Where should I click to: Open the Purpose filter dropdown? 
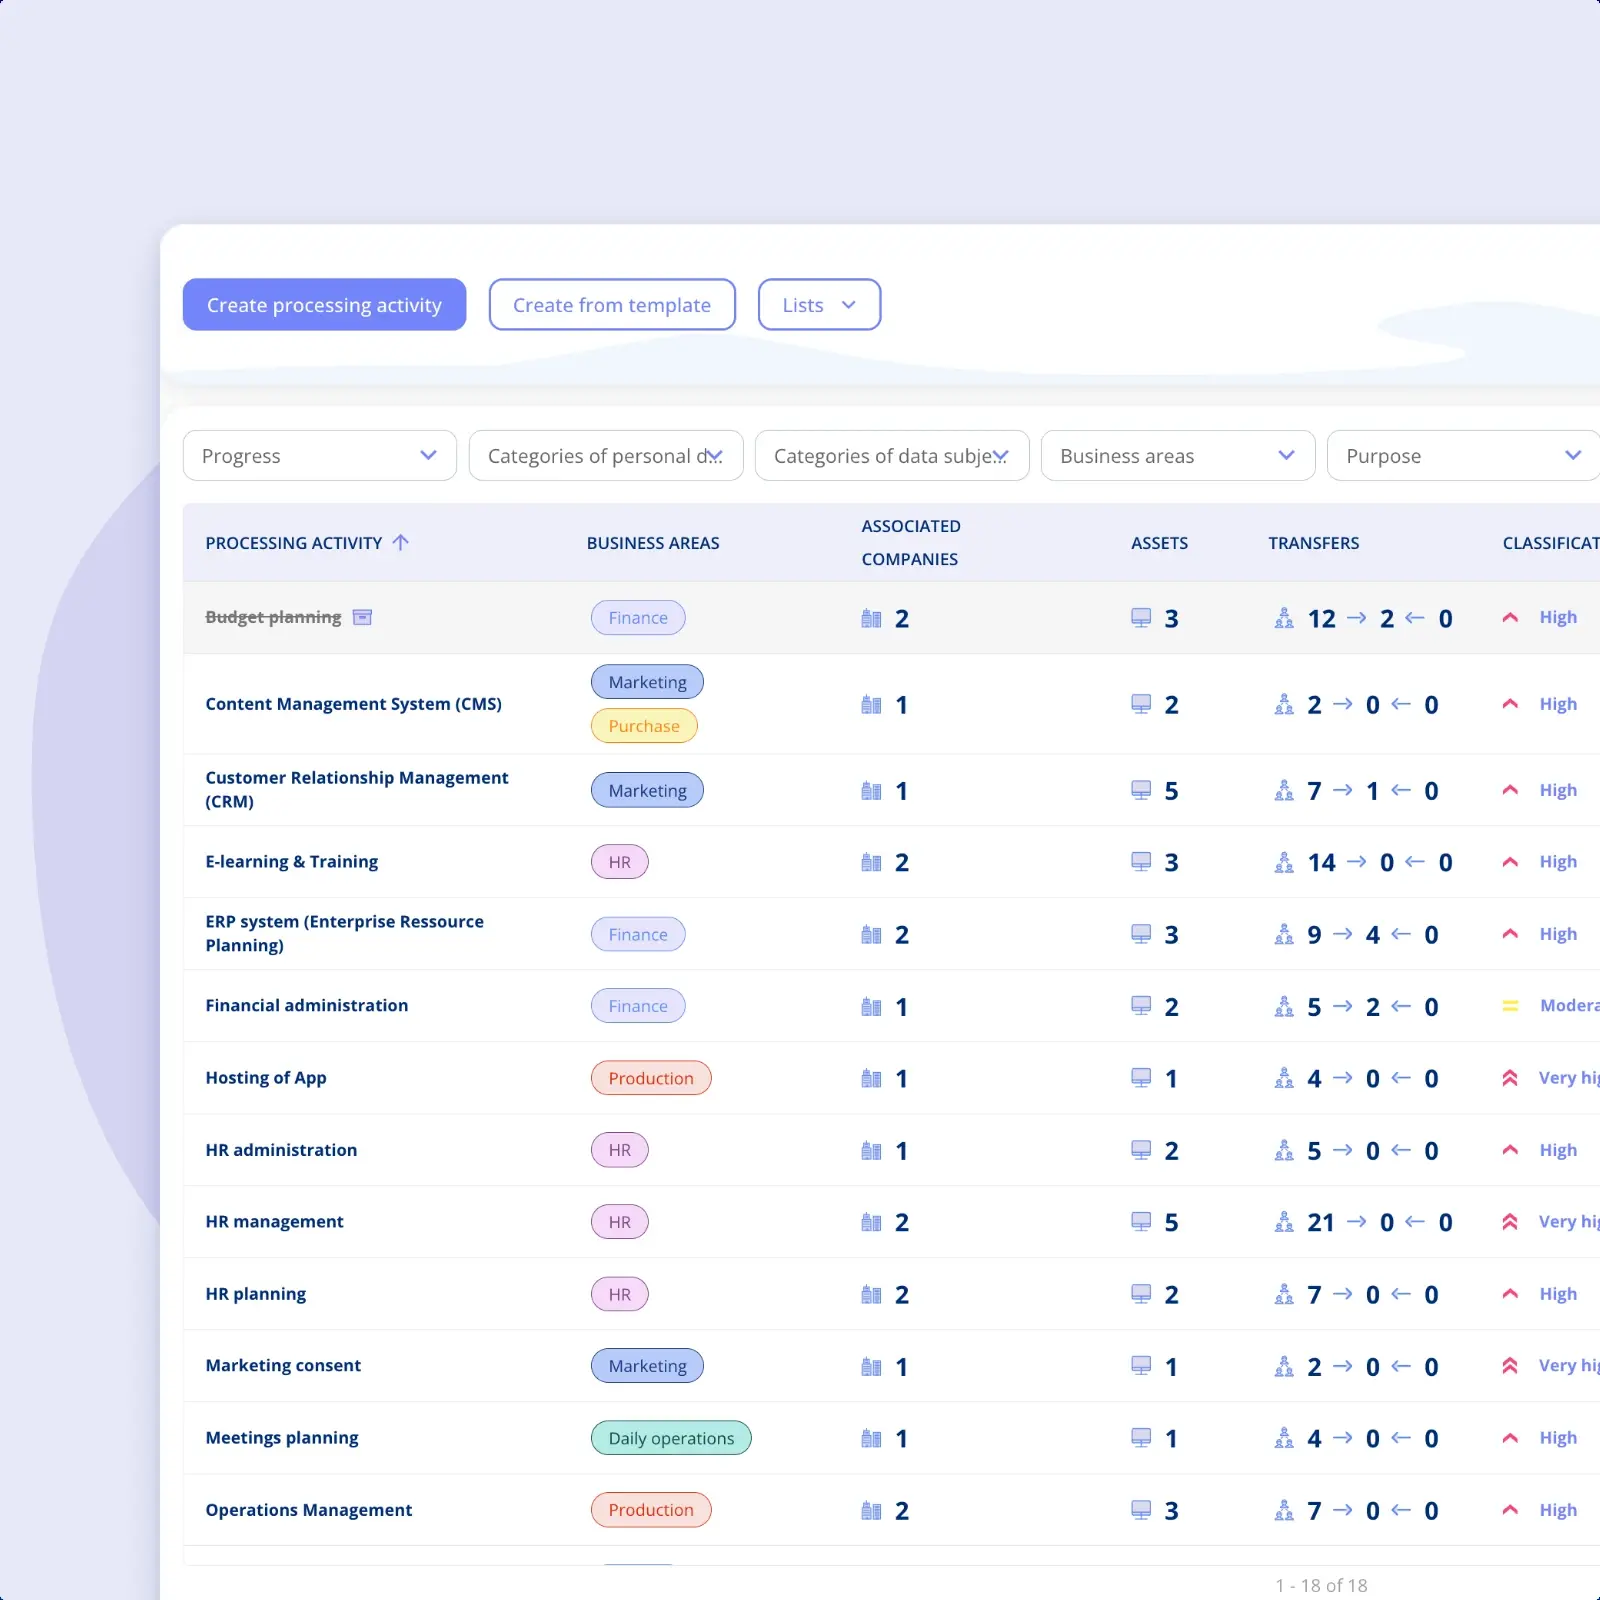pos(1464,456)
